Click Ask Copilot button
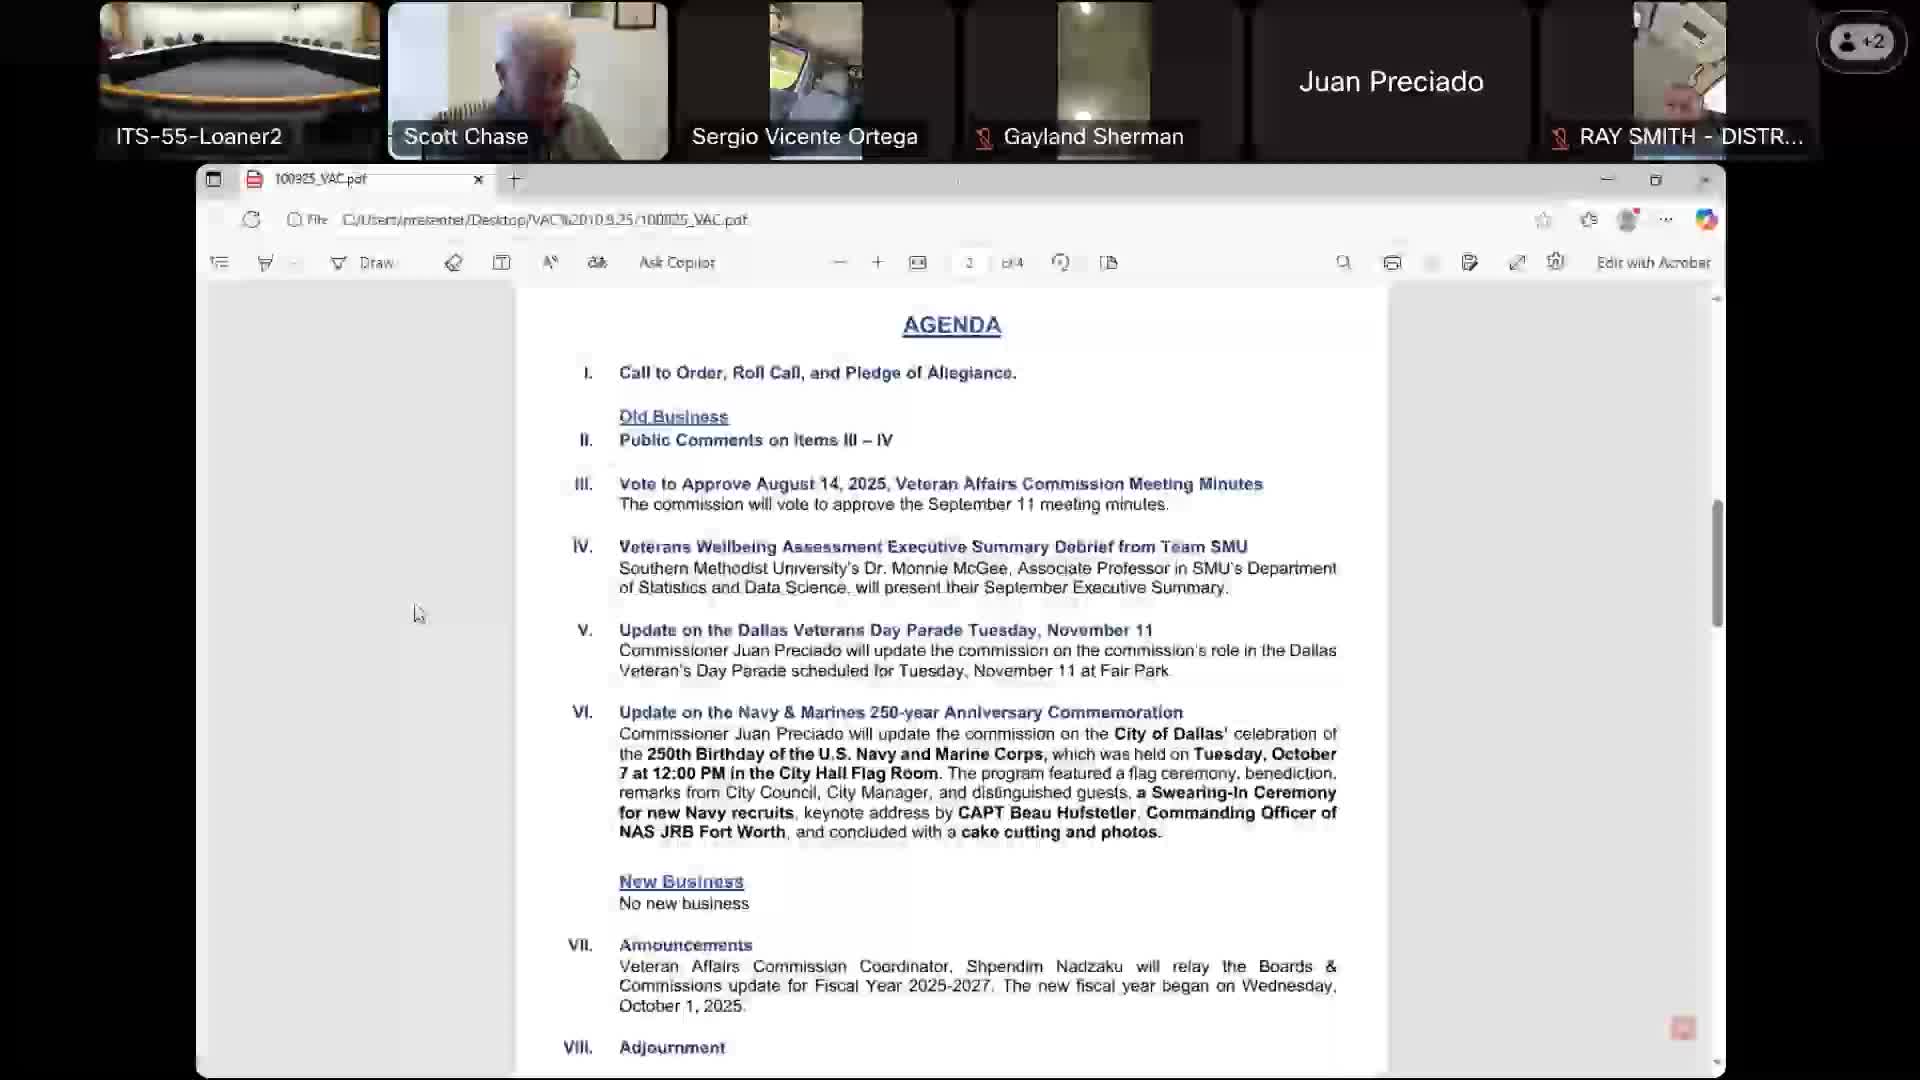Screen dimensions: 1920x1080 677,263
